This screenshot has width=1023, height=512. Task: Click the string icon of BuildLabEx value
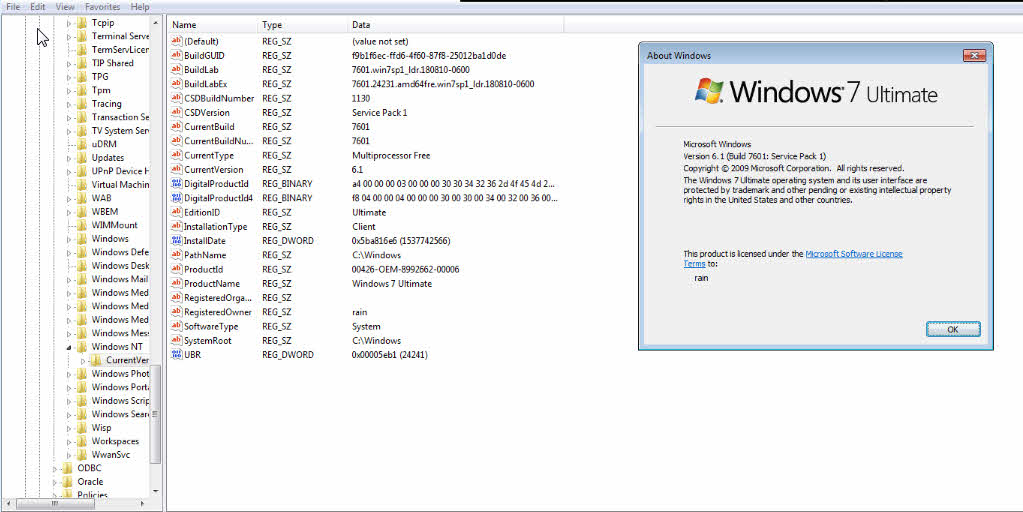(x=176, y=84)
